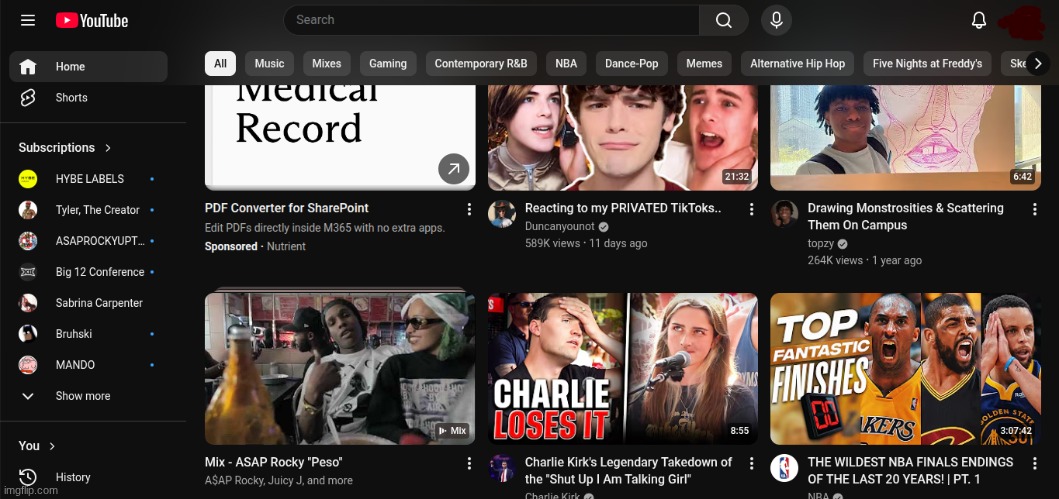This screenshot has height=499, width=1059.
Task: Open the notifications bell
Action: tap(979, 20)
